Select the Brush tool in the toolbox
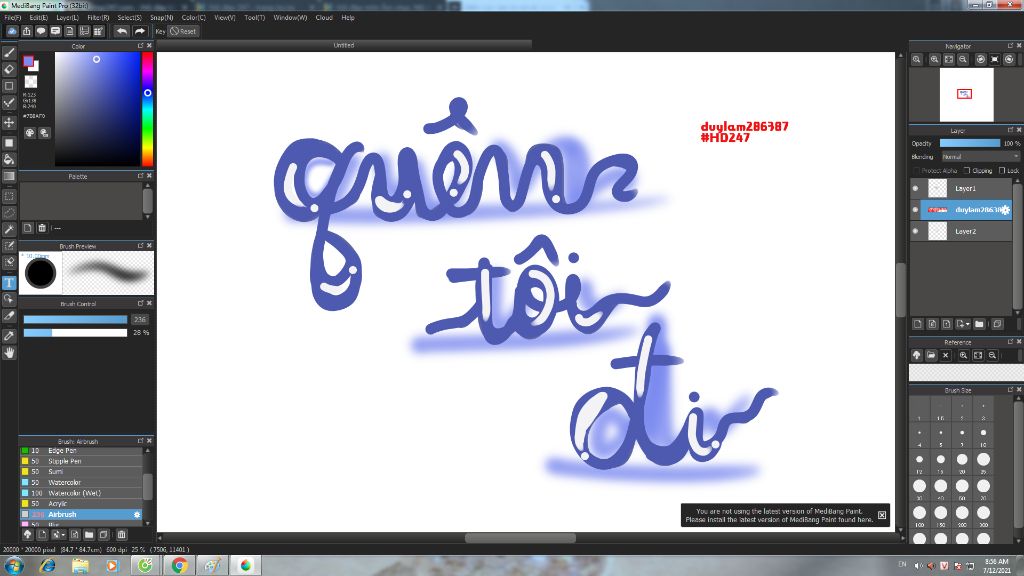Image resolution: width=1024 pixels, height=576 pixels. [9, 53]
